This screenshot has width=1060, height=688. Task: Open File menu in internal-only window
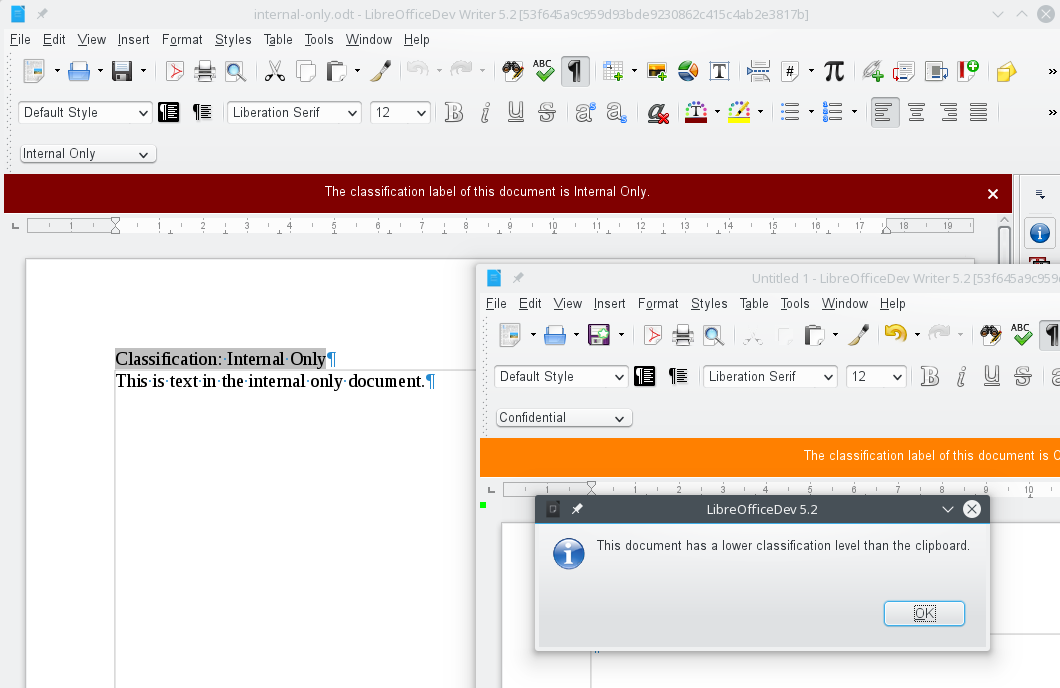pyautogui.click(x=20, y=40)
